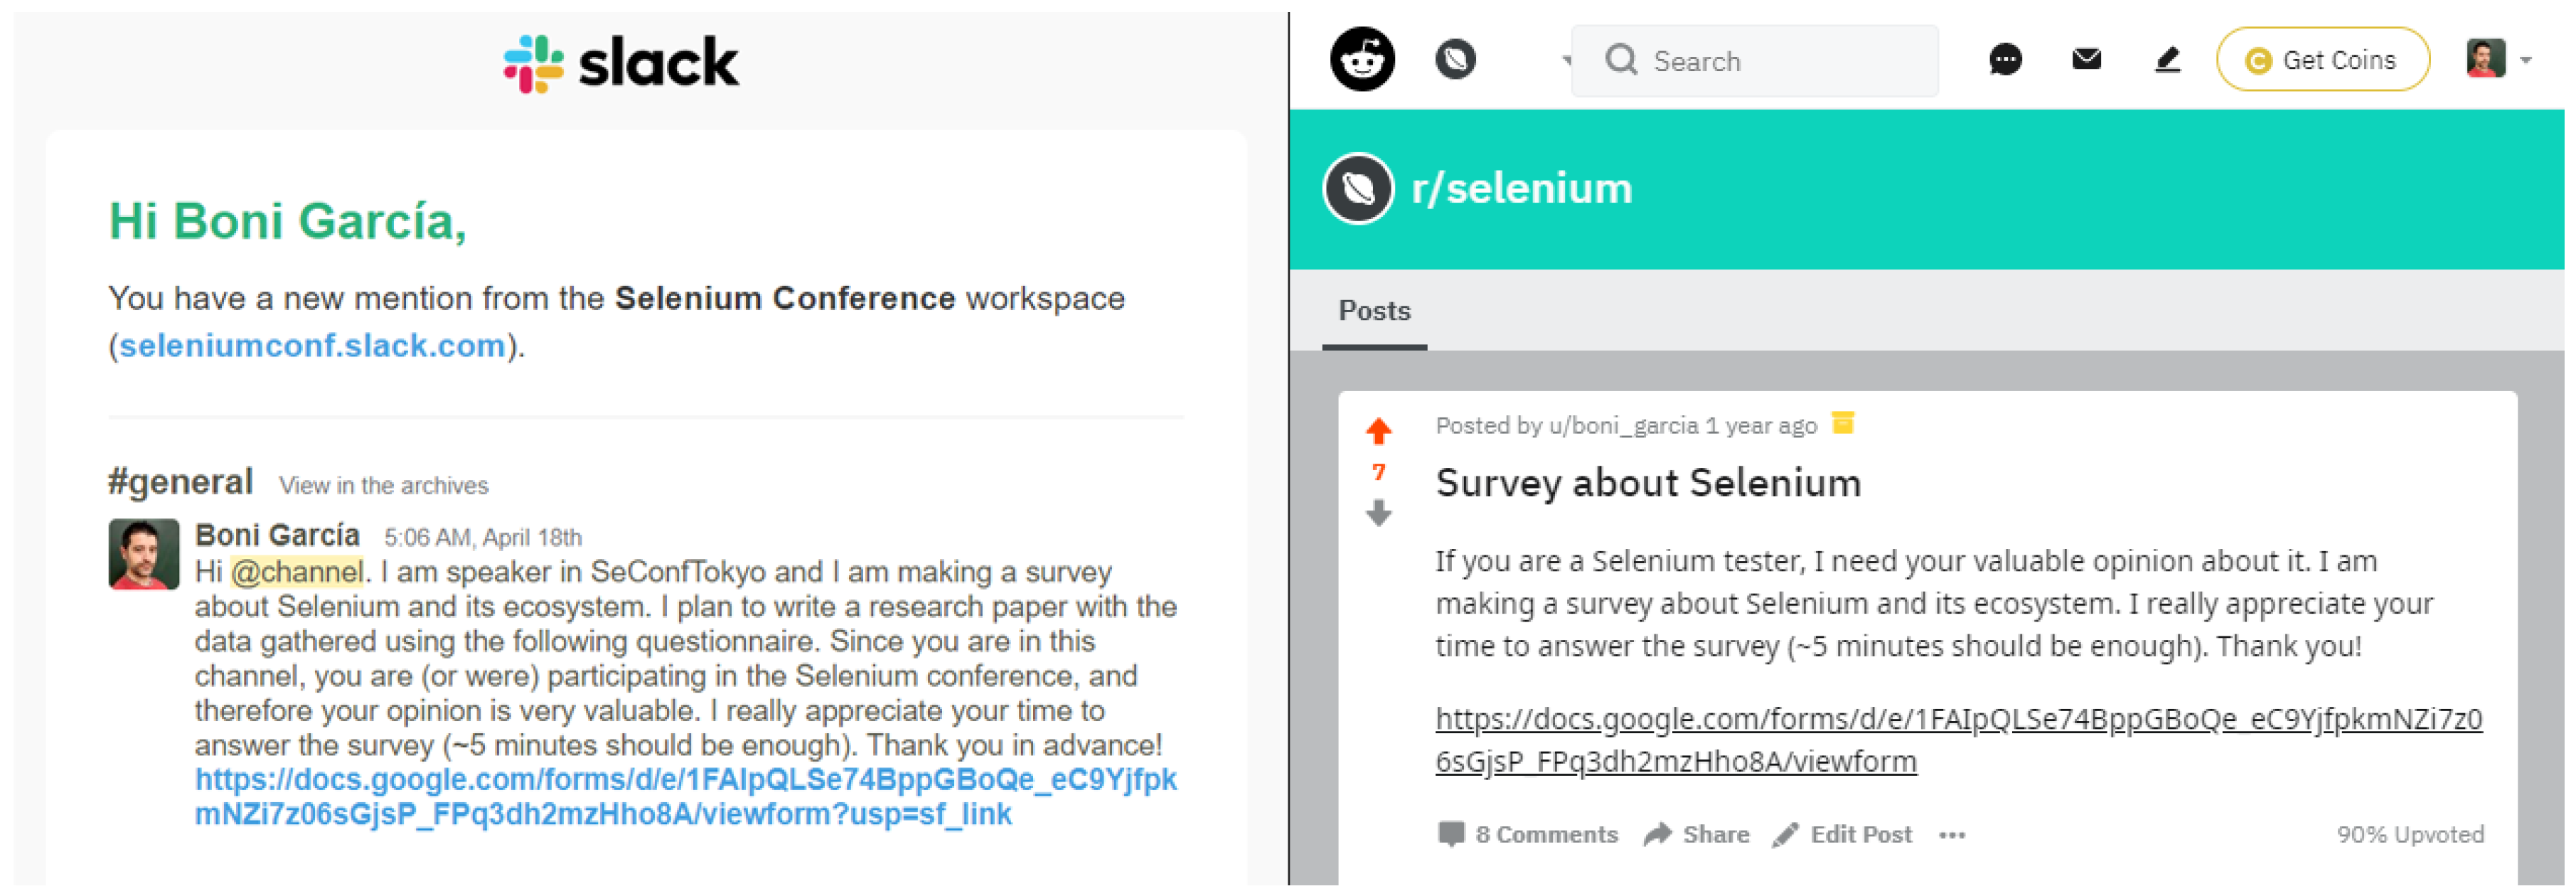Open the mail inbox envelope icon
This screenshot has width=2576, height=896.
tap(2086, 59)
